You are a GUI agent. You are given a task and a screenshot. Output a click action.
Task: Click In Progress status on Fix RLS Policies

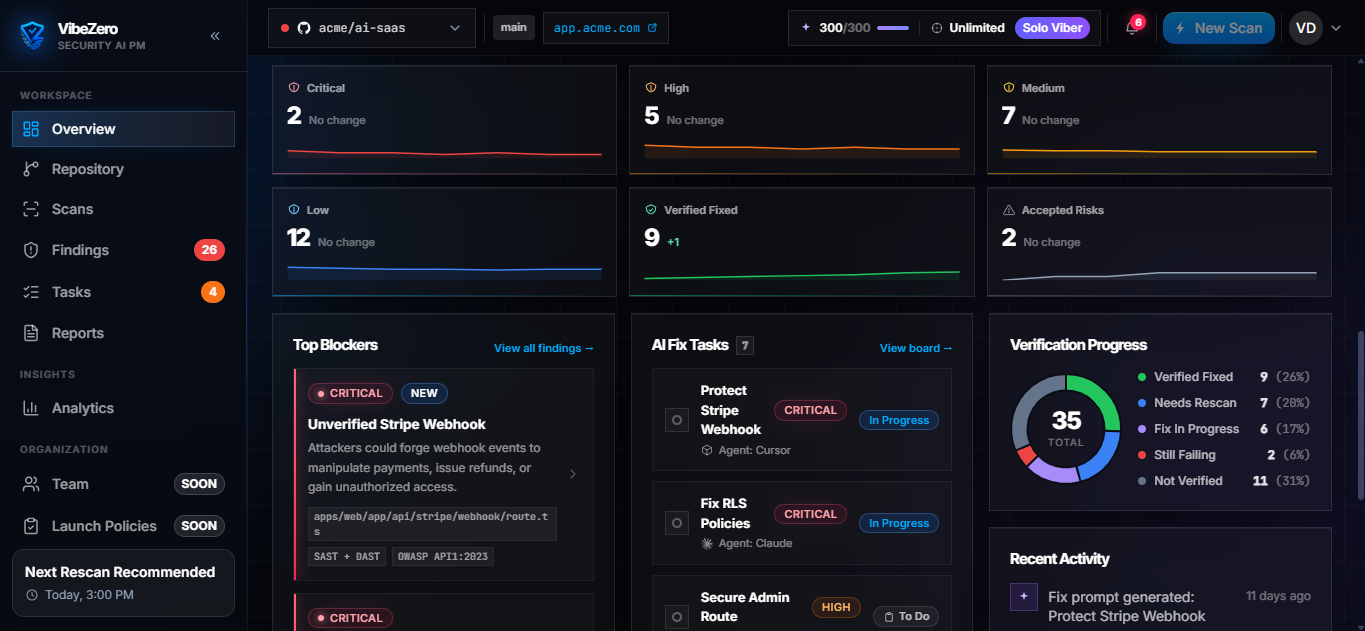(899, 523)
